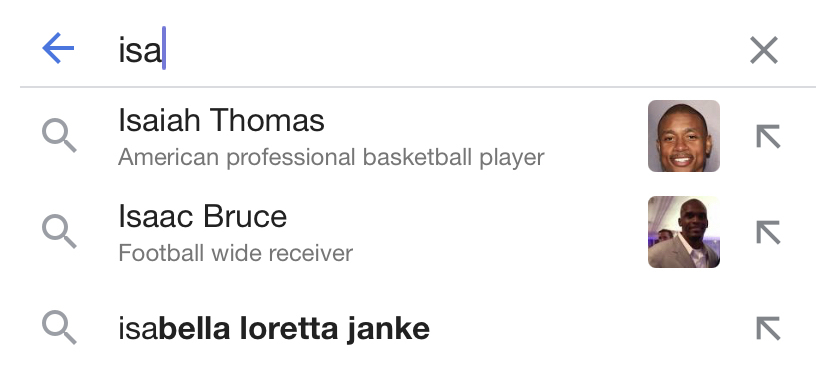The width and height of the screenshot is (828, 373).
Task: Click blank row space right of 'Isaac Bruce'
Action: point(465,217)
